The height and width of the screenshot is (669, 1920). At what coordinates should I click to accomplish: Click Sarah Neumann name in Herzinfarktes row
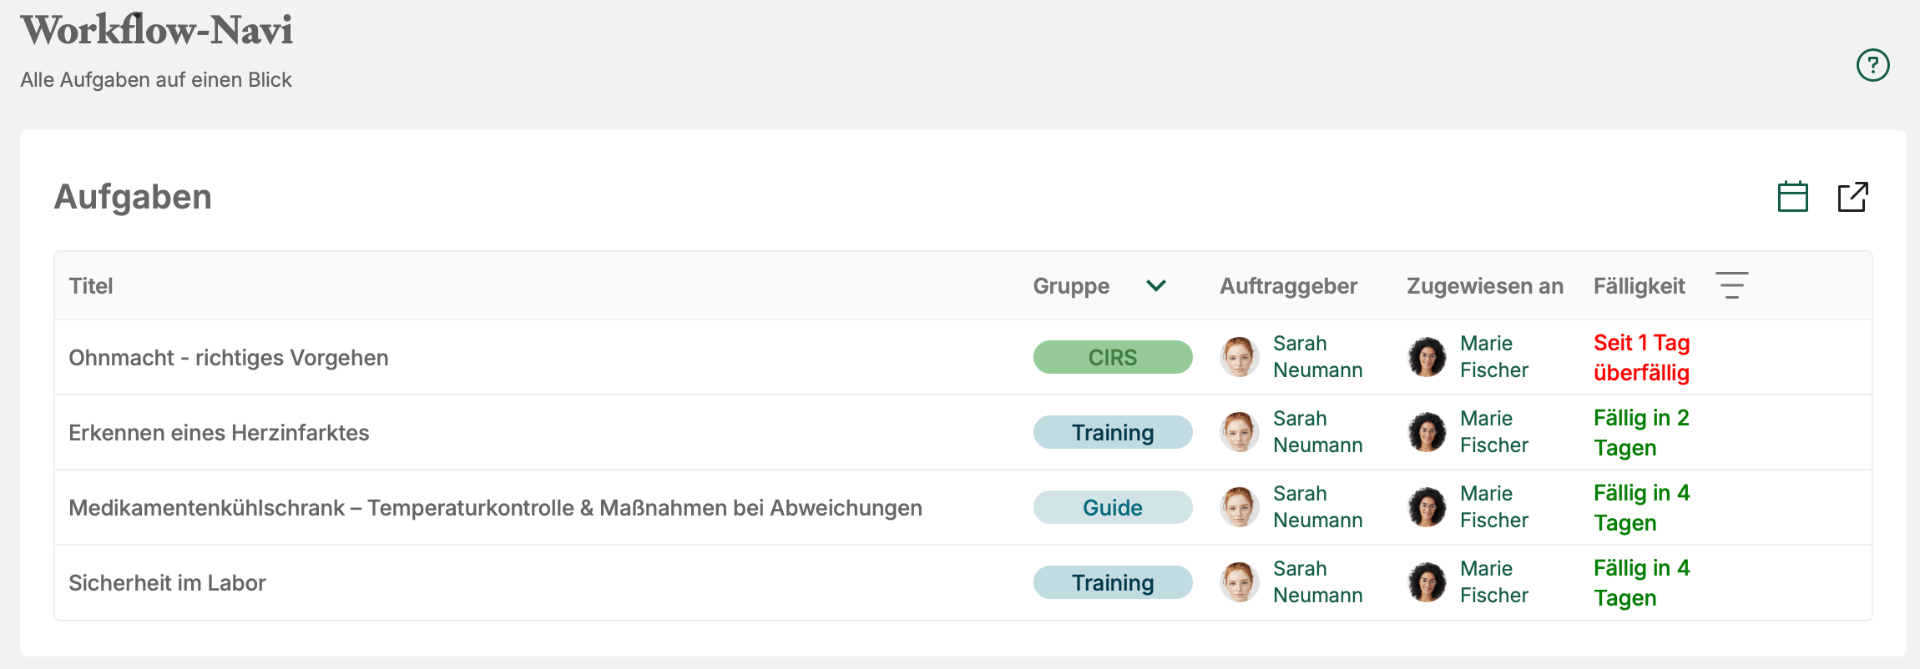click(x=1318, y=432)
